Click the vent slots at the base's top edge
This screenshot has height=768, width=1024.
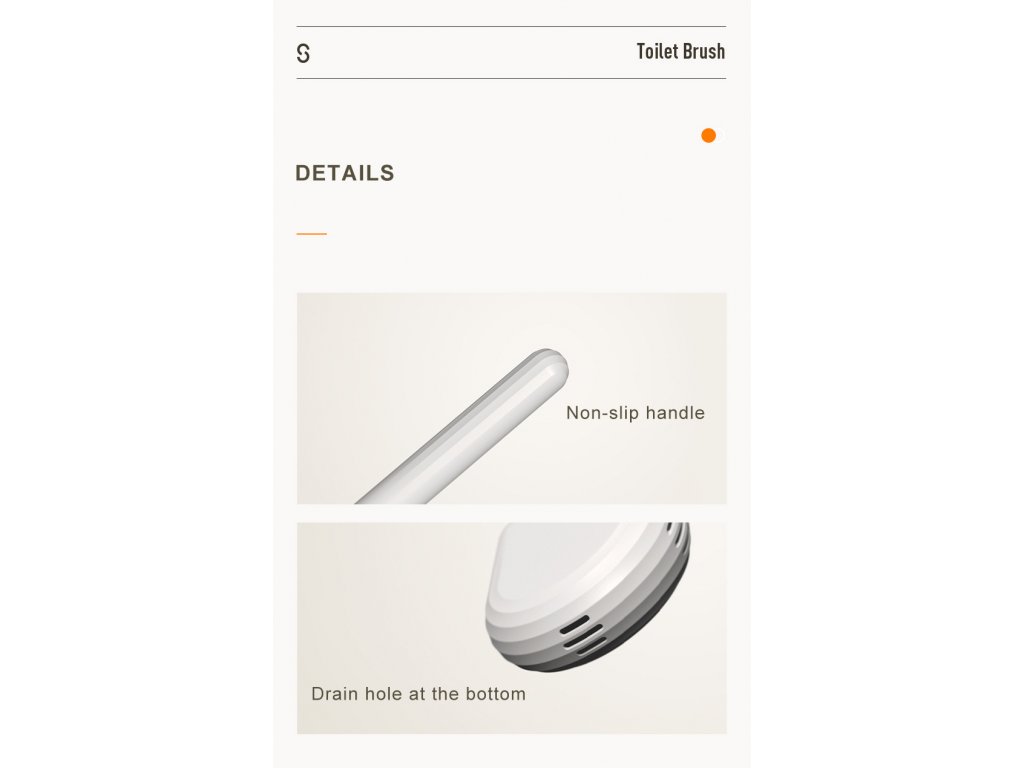[678, 534]
